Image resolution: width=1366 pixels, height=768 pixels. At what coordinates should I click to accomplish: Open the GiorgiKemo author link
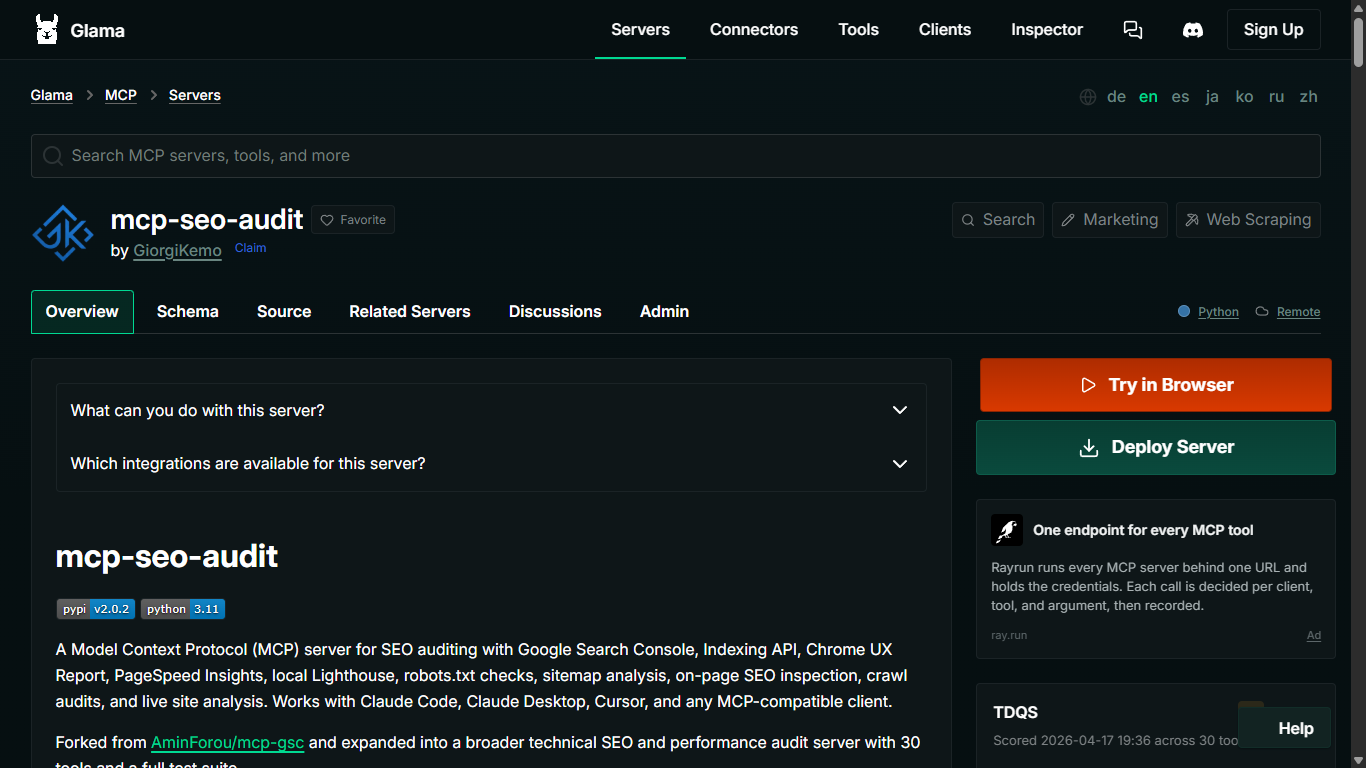pyautogui.click(x=177, y=251)
